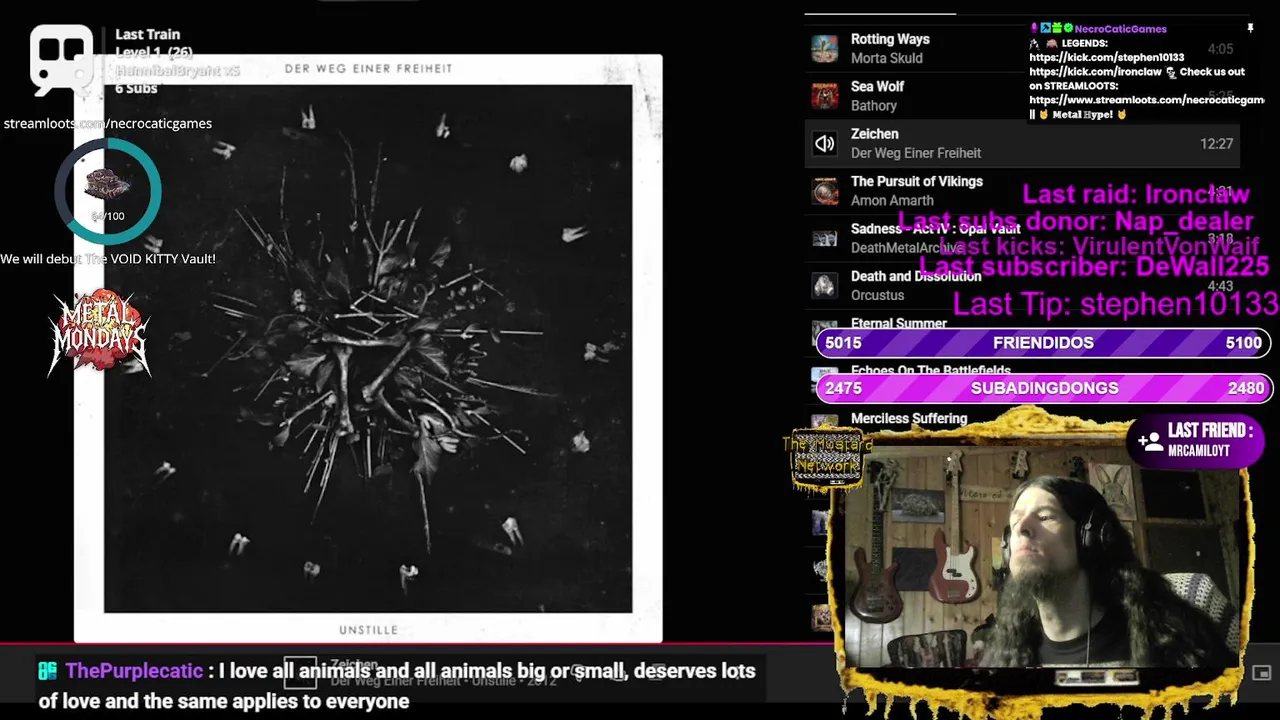Screen dimensions: 1280x720
Task: Click the pin icon in pinned chat message
Action: tap(1249, 29)
